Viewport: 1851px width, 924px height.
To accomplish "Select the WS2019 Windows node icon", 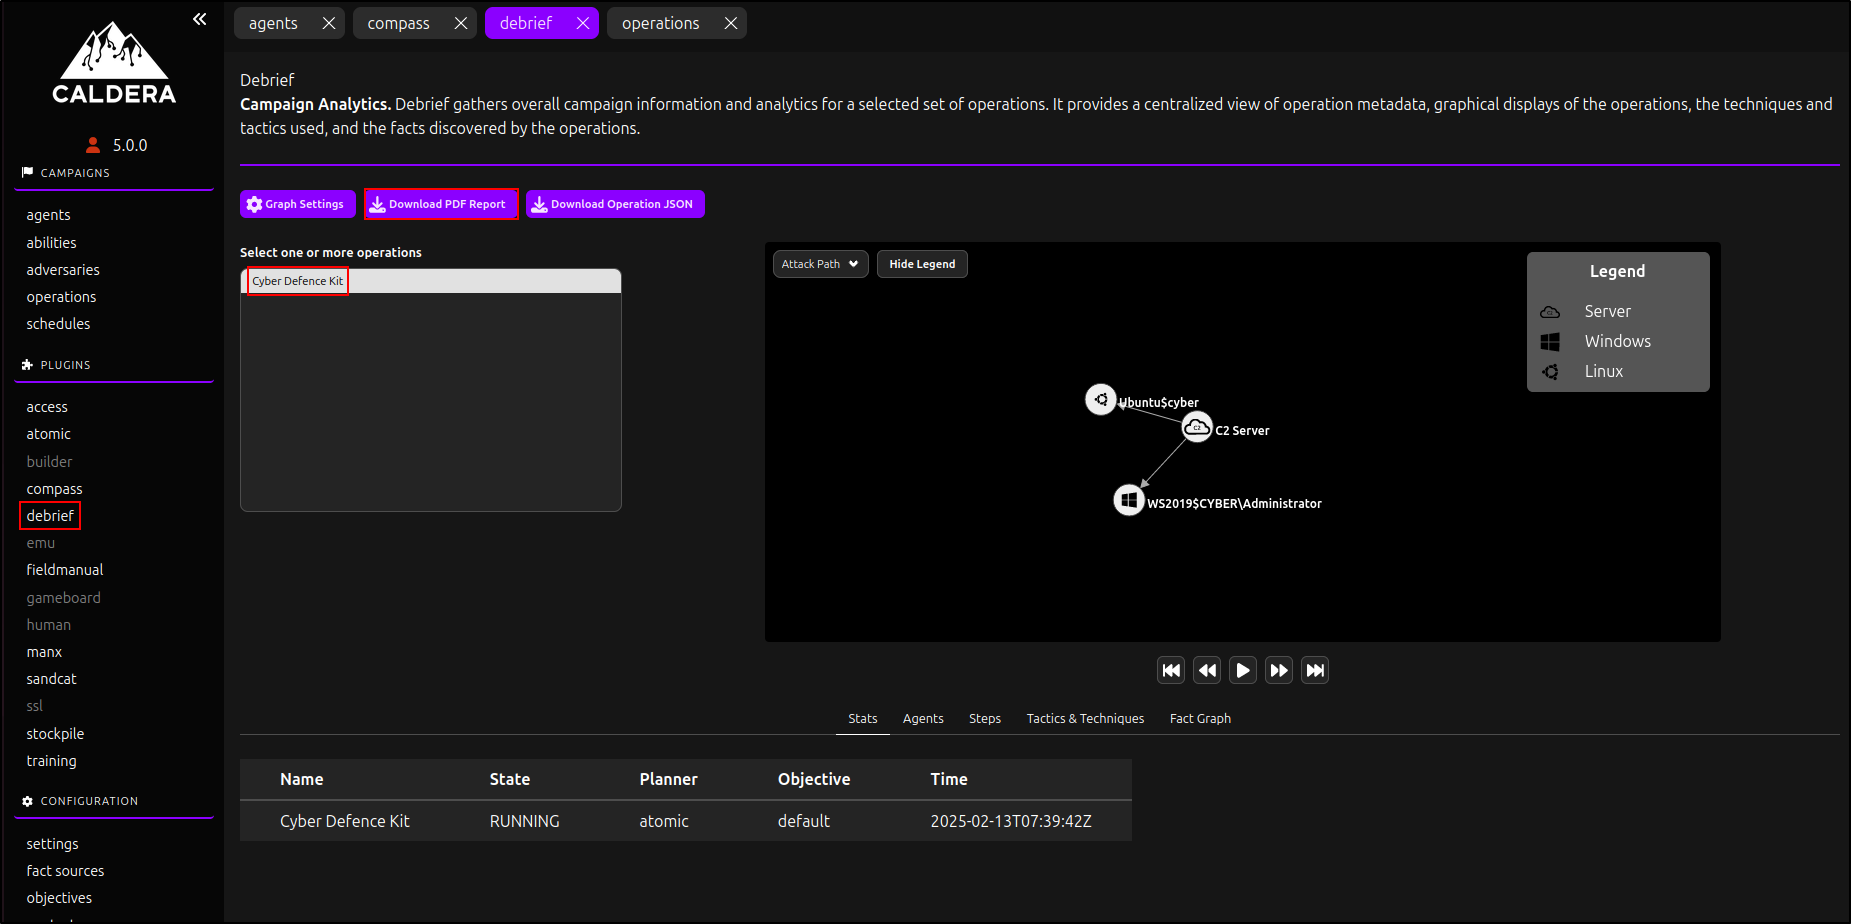I will pyautogui.click(x=1128, y=500).
